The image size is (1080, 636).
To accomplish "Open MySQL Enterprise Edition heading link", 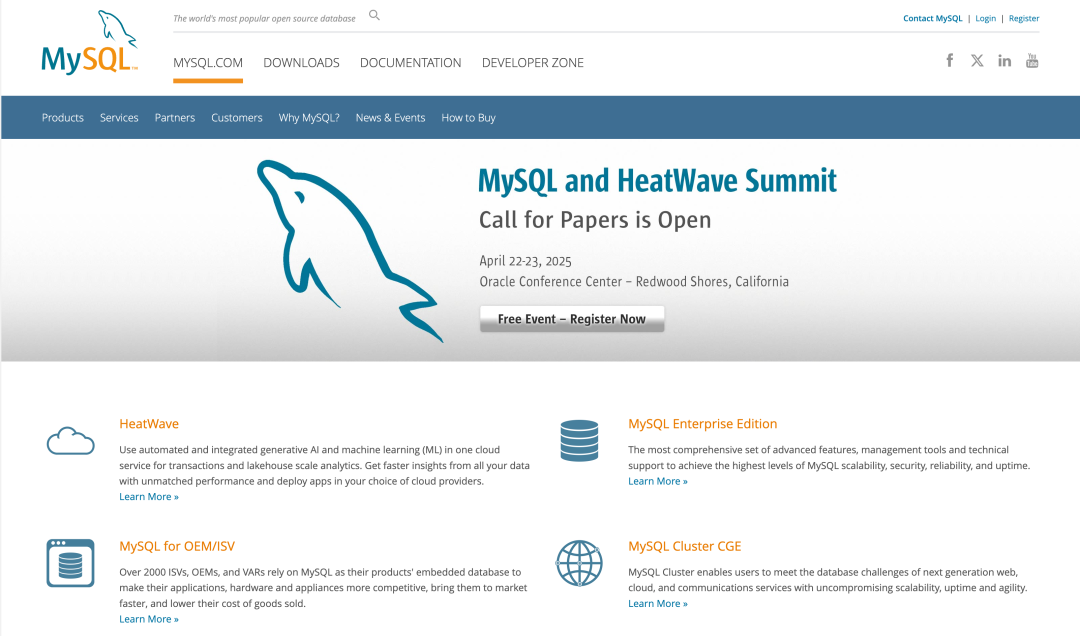I will click(703, 424).
